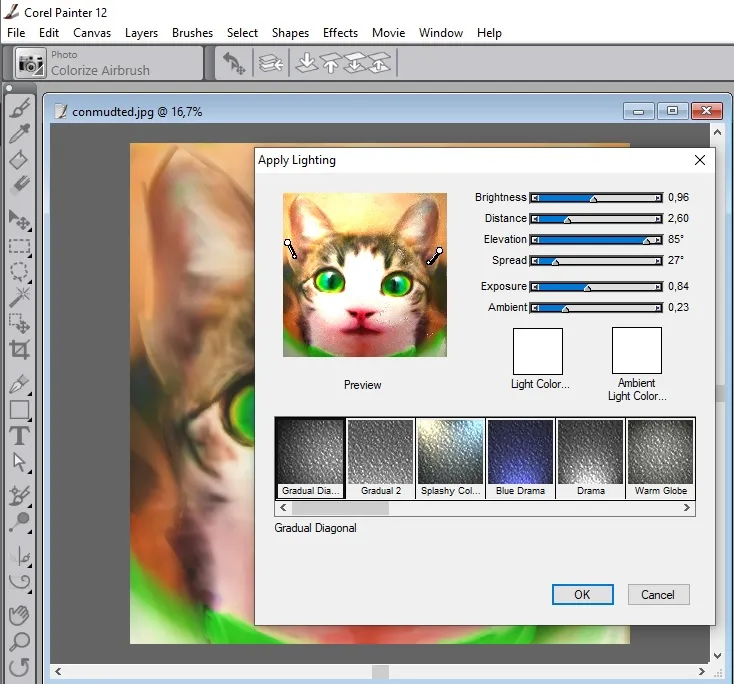This screenshot has height=684, width=734.
Task: Open the Canvas menu
Action: 92,33
